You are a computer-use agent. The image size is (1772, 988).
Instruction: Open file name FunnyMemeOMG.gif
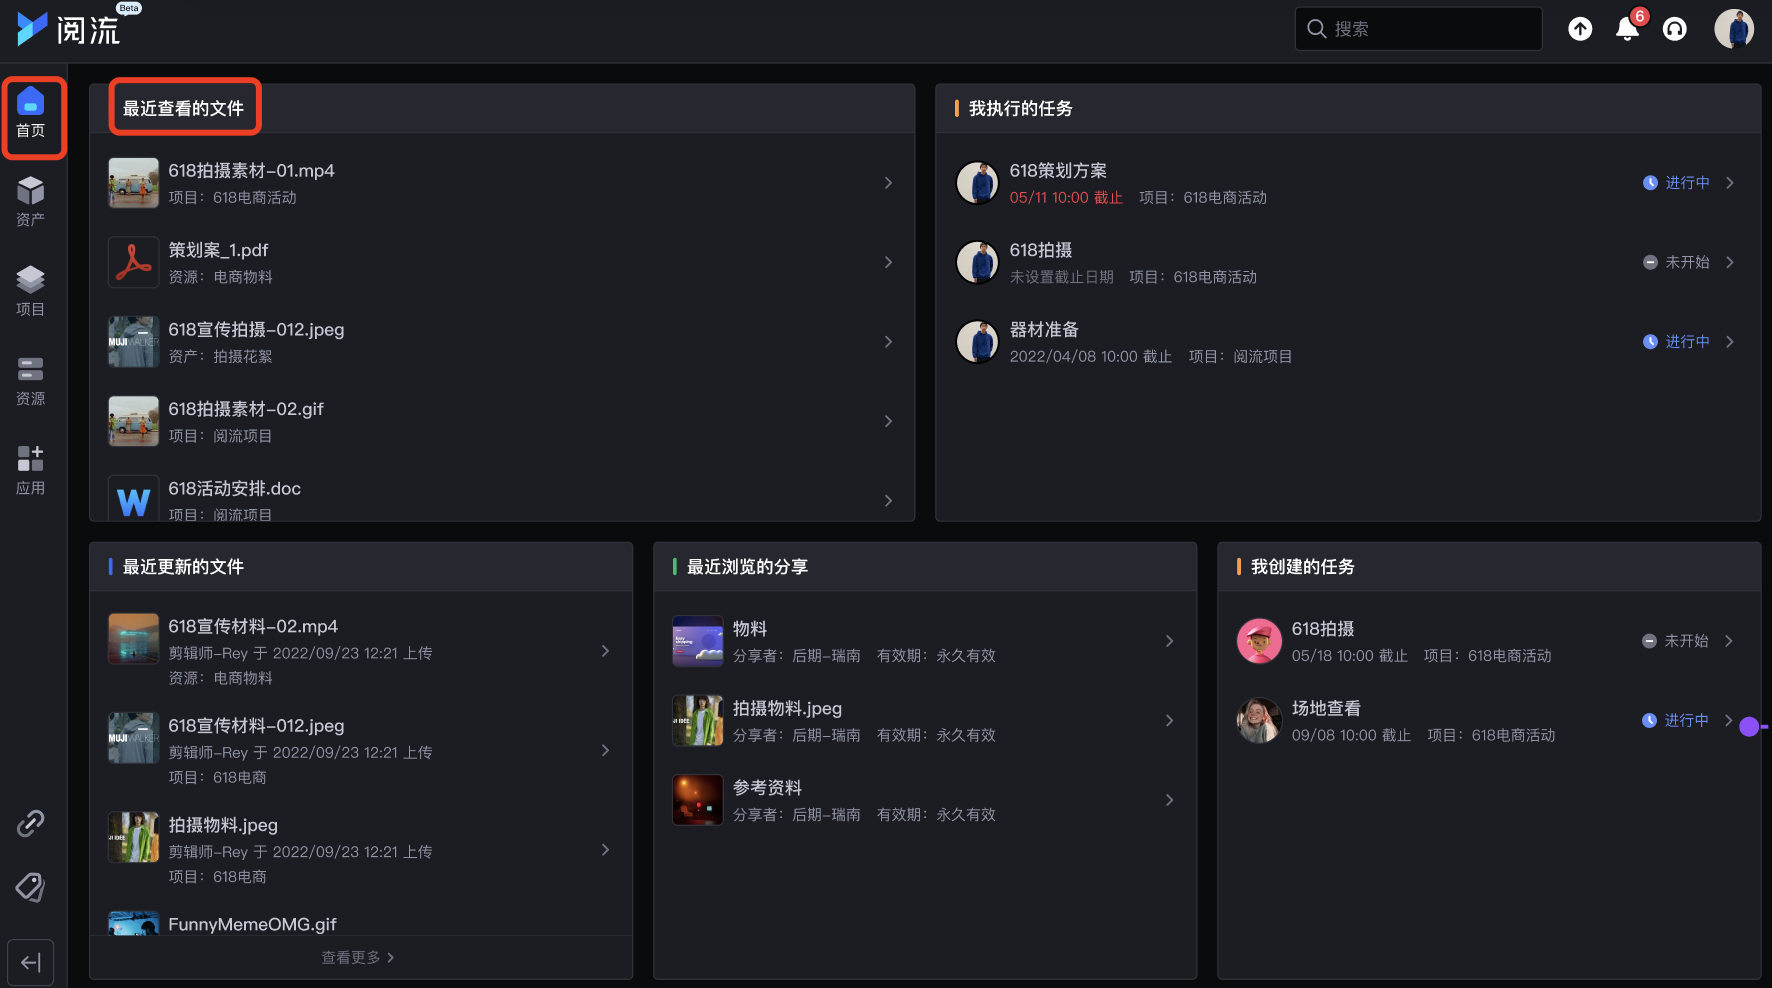coord(252,924)
